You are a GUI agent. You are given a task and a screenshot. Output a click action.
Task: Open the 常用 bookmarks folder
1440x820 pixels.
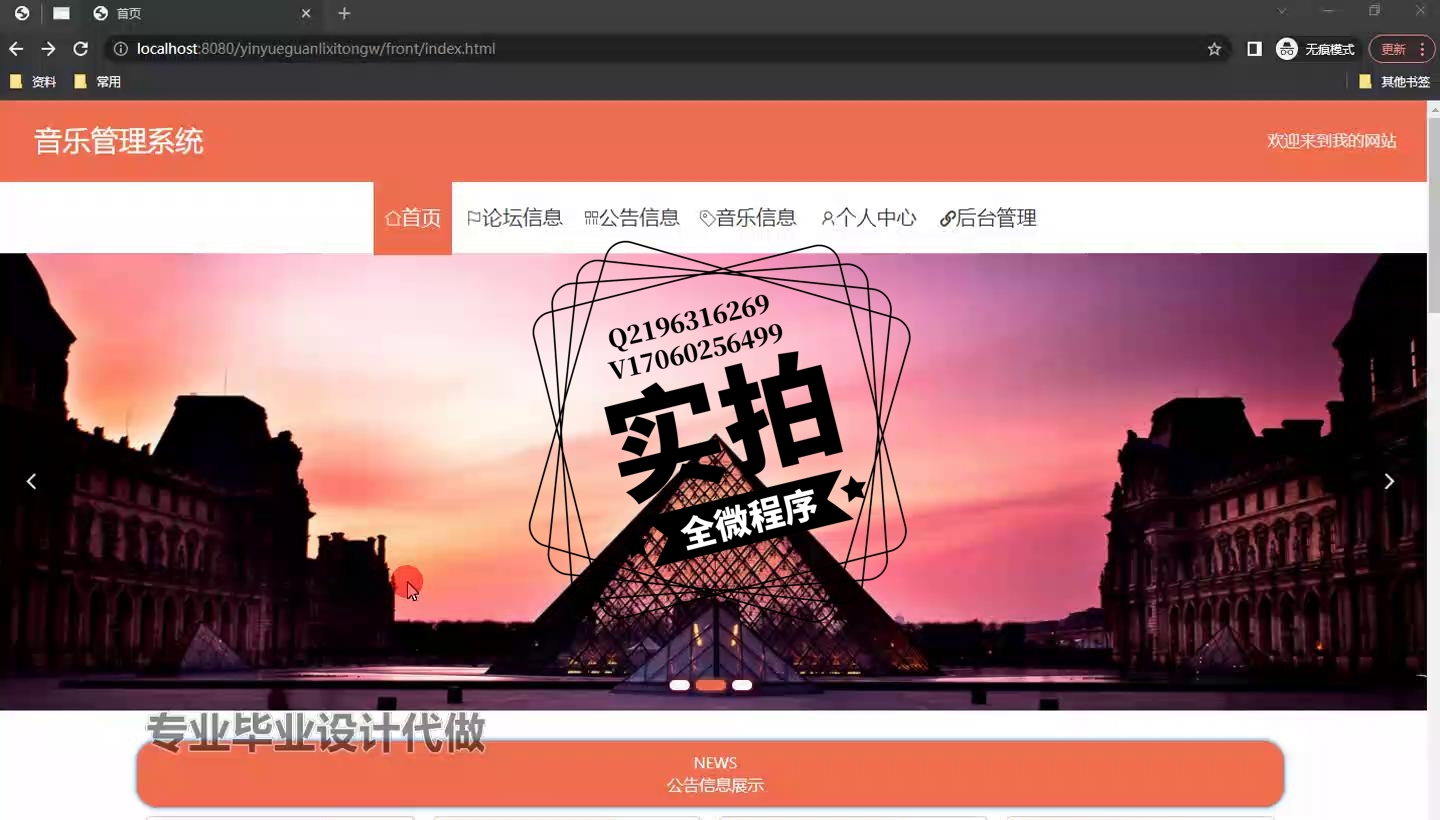(x=98, y=82)
